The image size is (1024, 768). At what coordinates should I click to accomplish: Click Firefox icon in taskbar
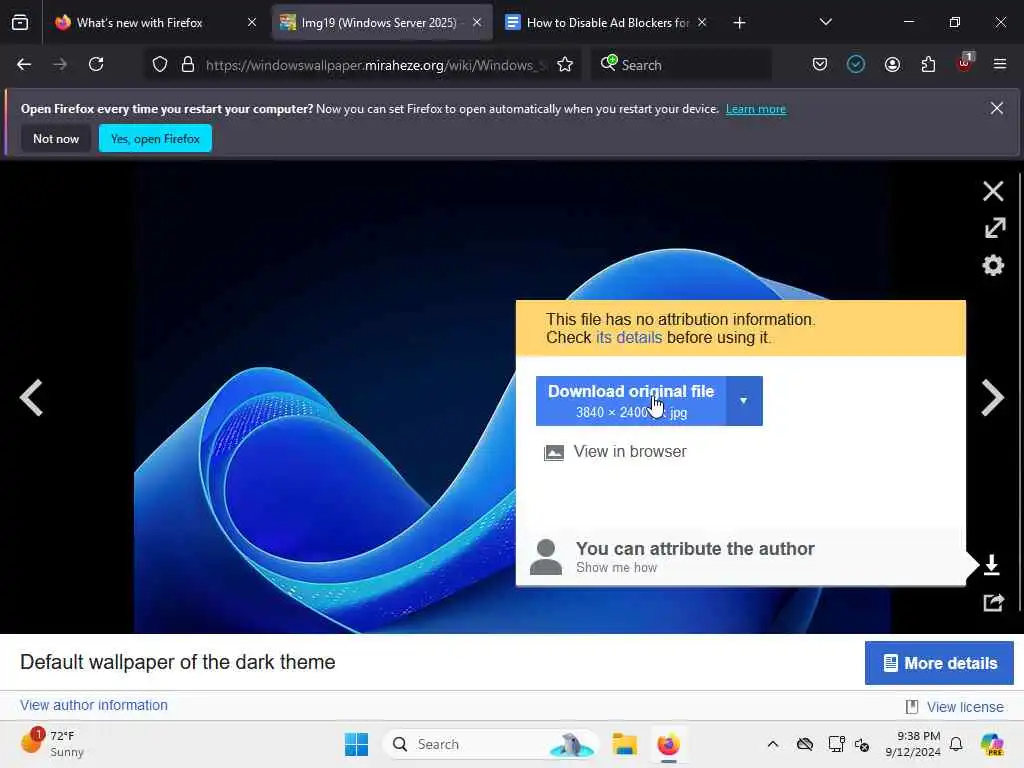pos(669,744)
